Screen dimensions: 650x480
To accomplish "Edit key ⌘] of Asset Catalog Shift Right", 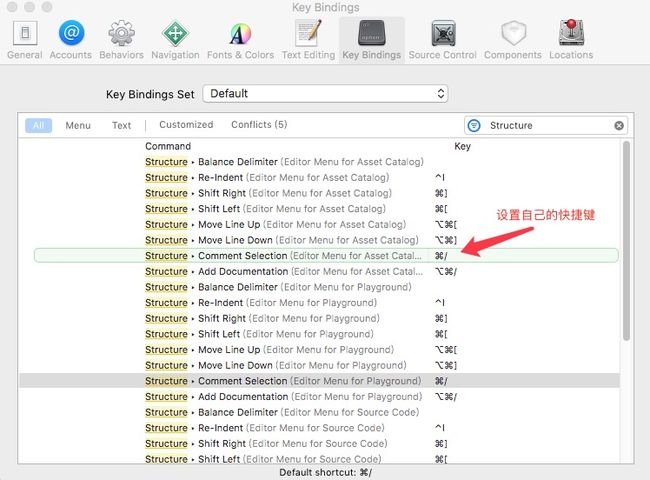I will (441, 193).
